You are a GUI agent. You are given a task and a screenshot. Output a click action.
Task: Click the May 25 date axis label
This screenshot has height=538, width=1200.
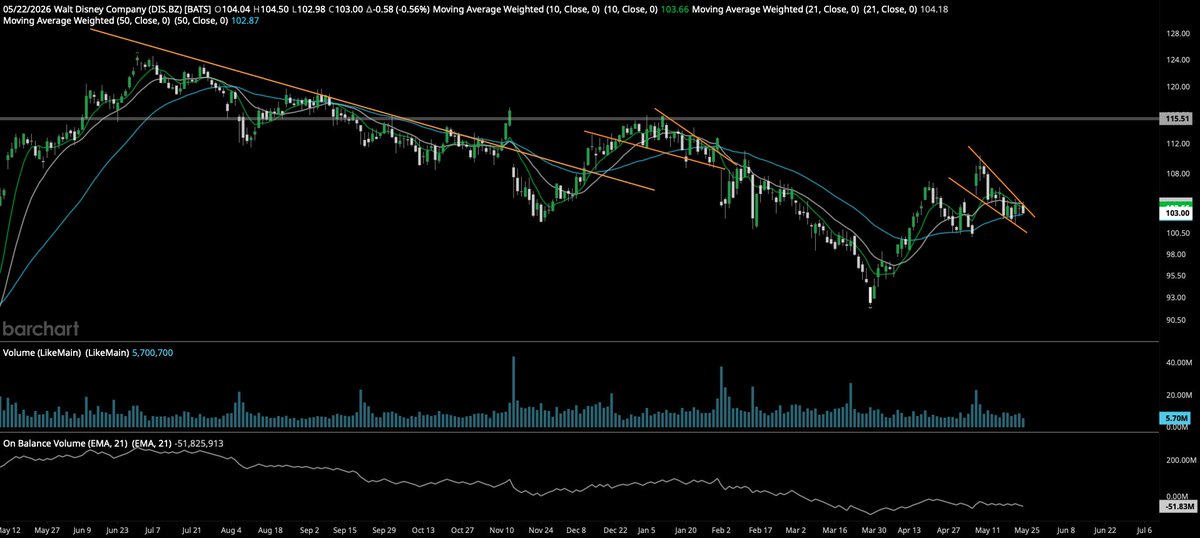pos(1026,529)
